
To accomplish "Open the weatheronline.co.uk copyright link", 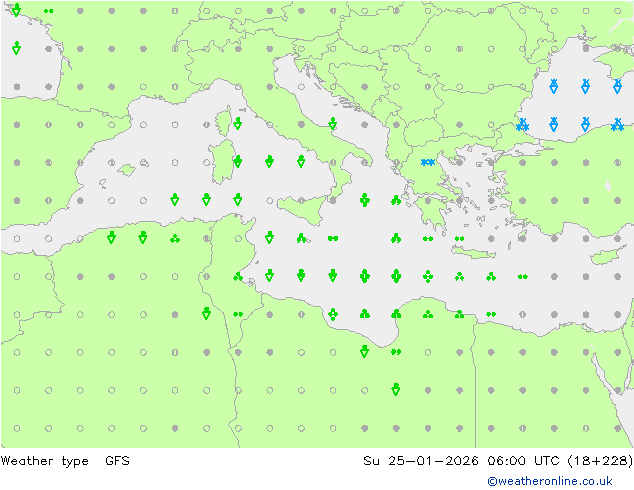I will click(550, 481).
